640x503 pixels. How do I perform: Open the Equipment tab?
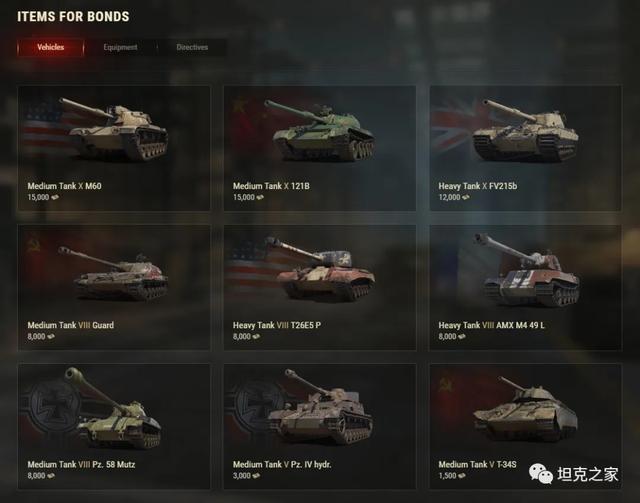120,47
